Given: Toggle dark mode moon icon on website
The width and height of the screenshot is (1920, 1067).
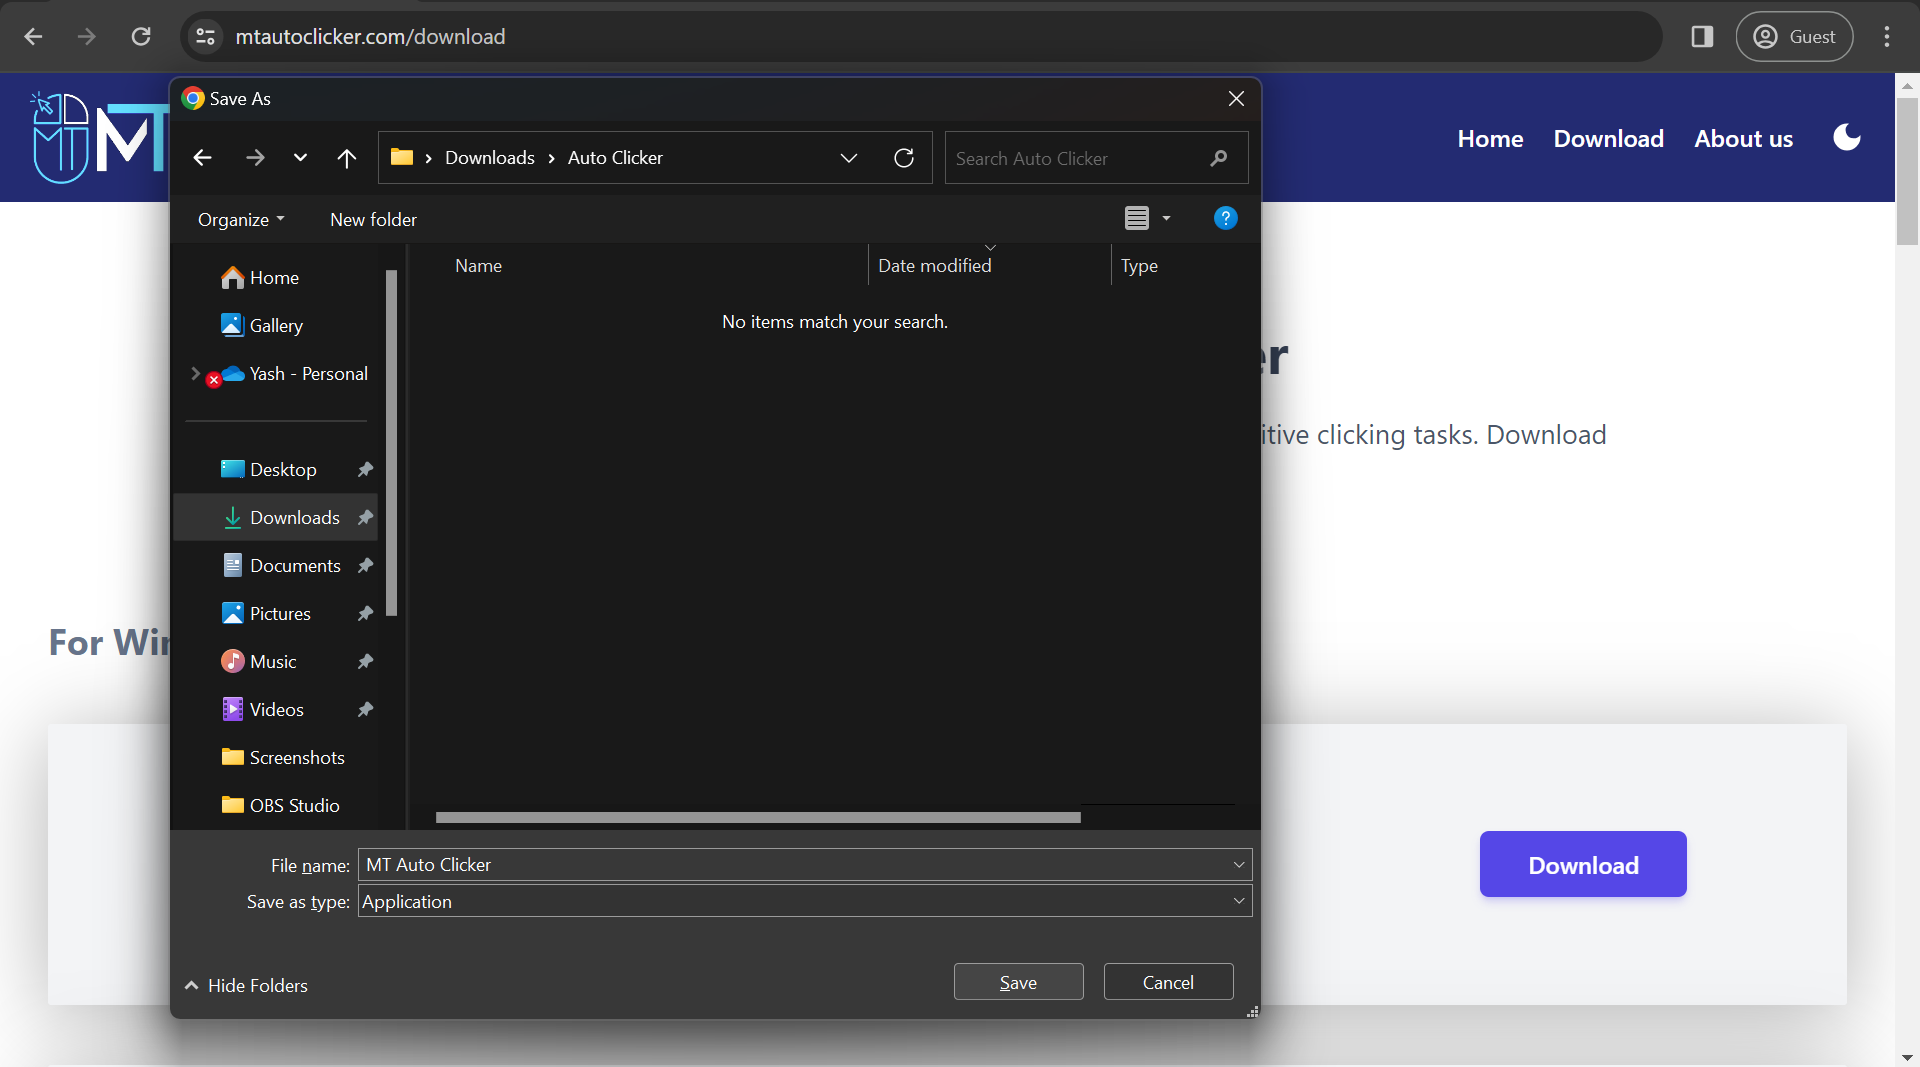Looking at the screenshot, I should click(1847, 138).
